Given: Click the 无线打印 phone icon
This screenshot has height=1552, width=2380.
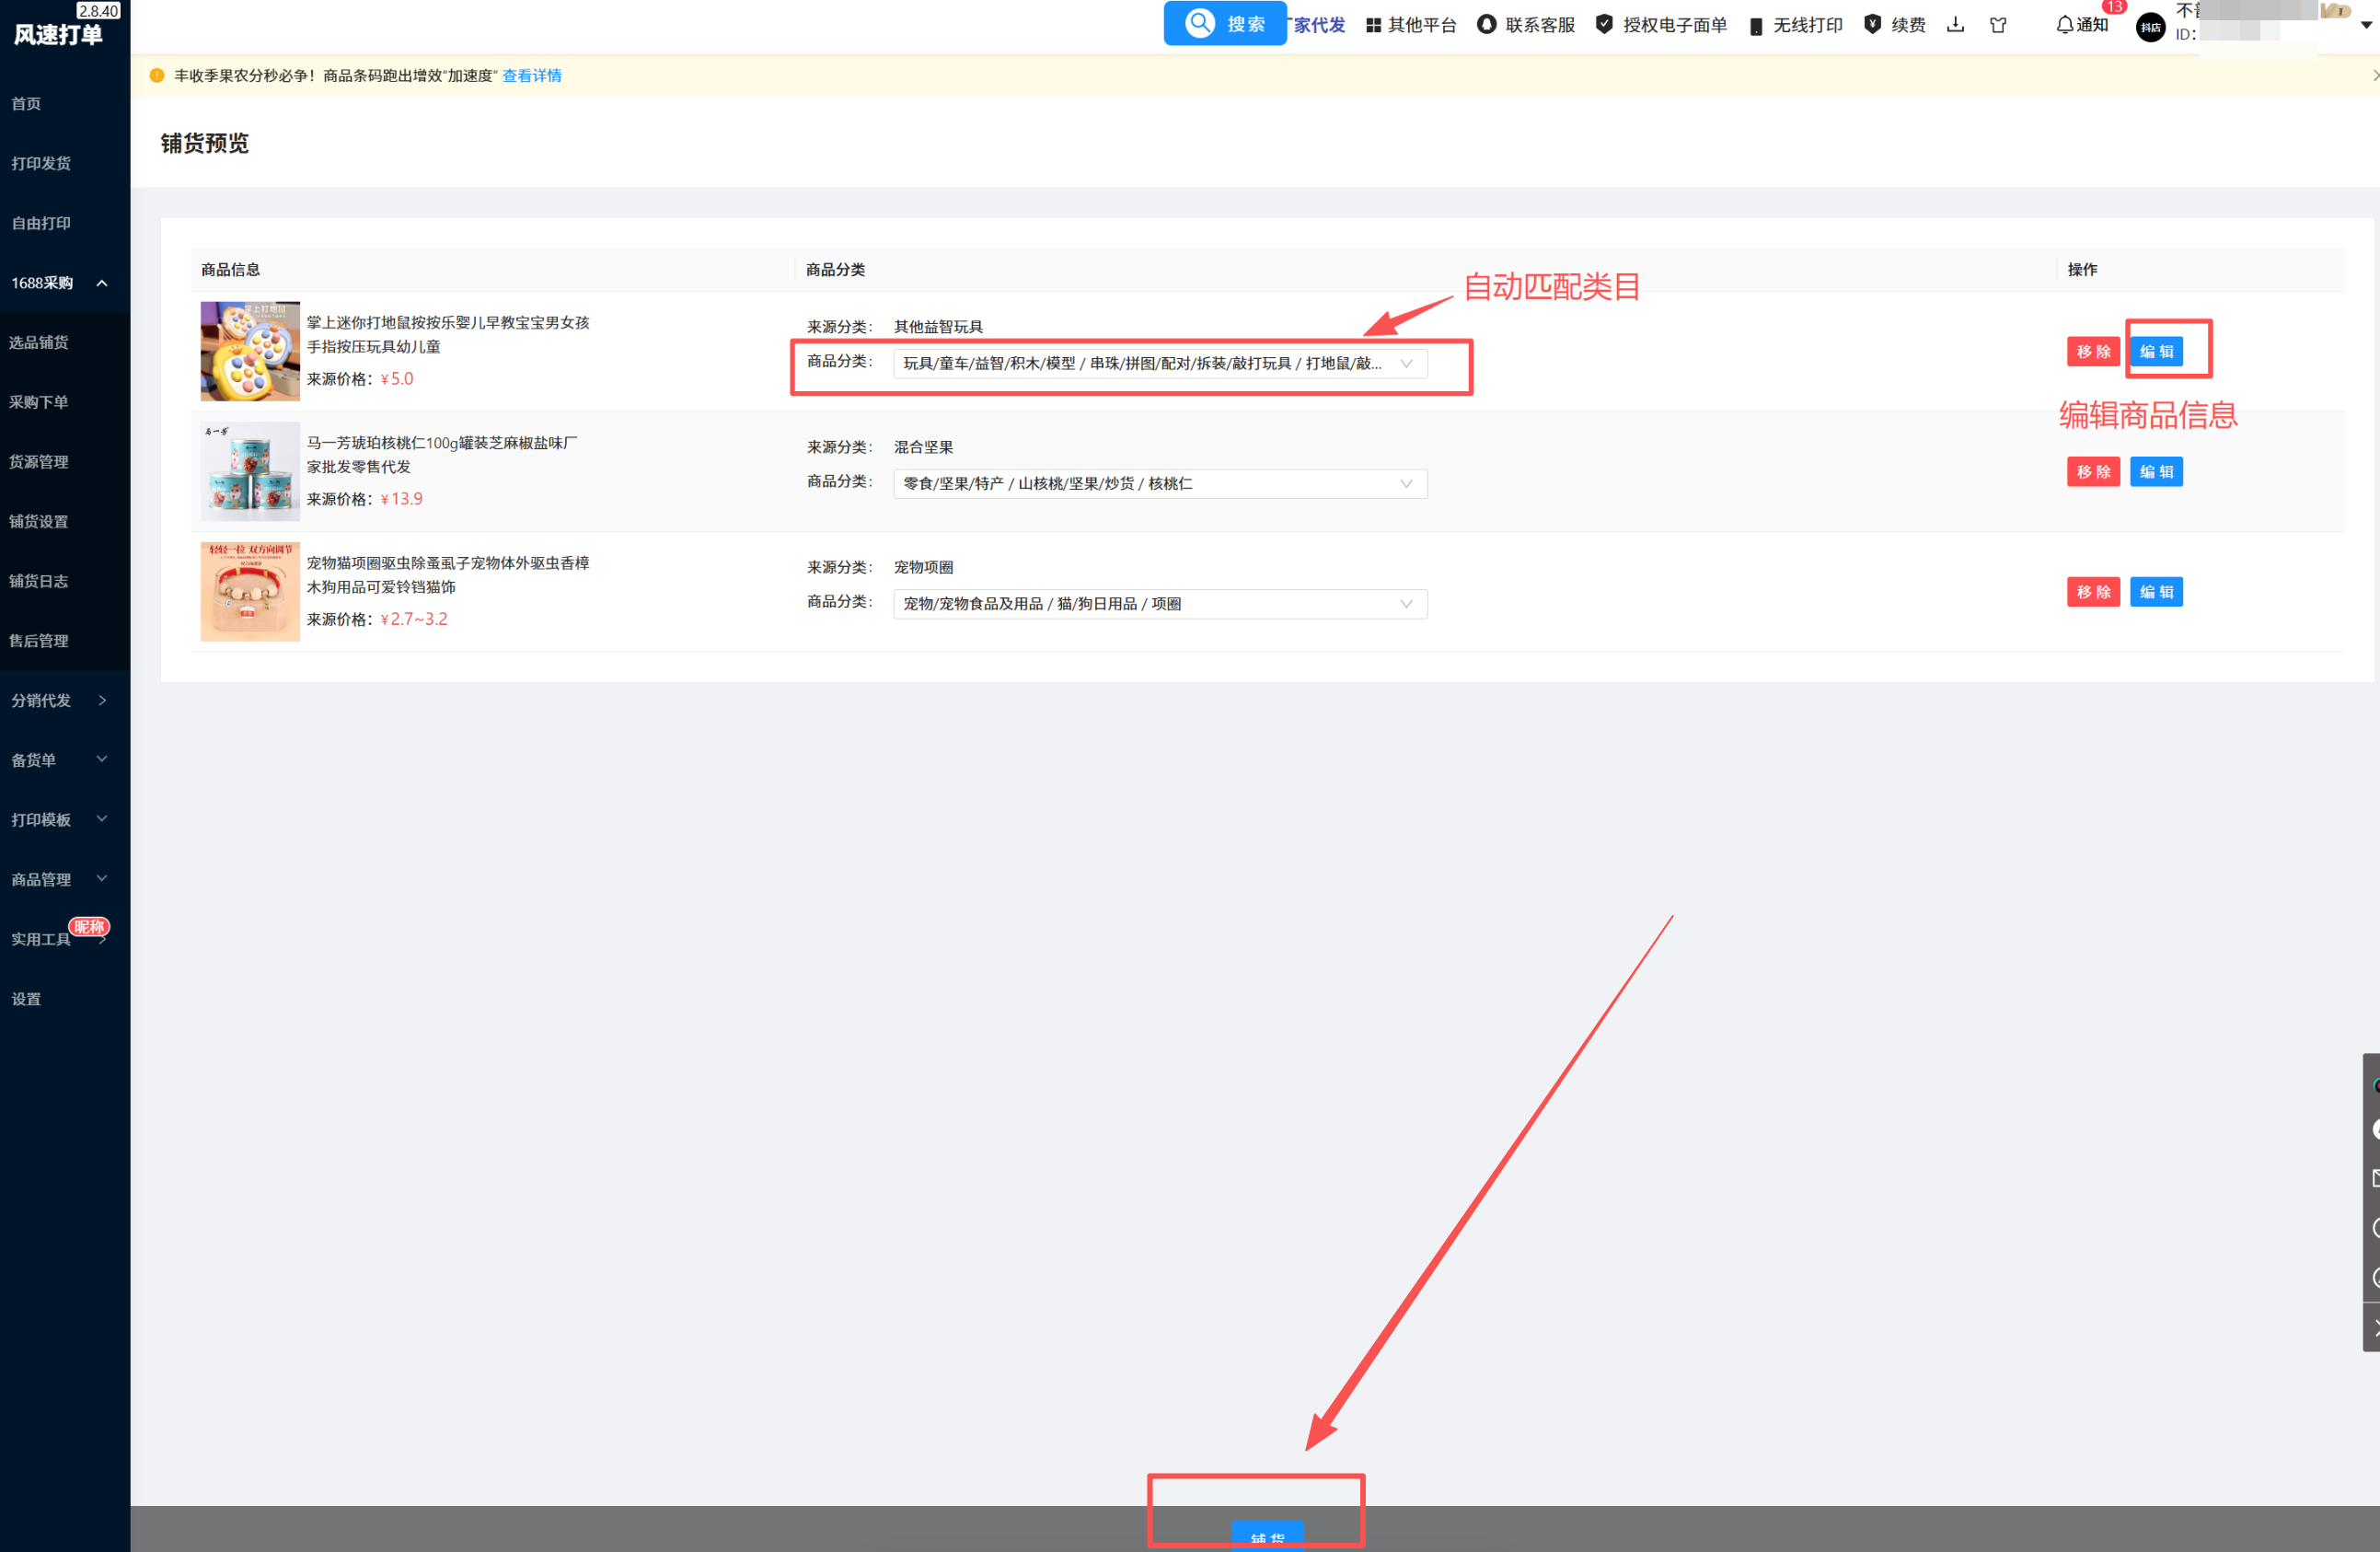Looking at the screenshot, I should point(1755,26).
